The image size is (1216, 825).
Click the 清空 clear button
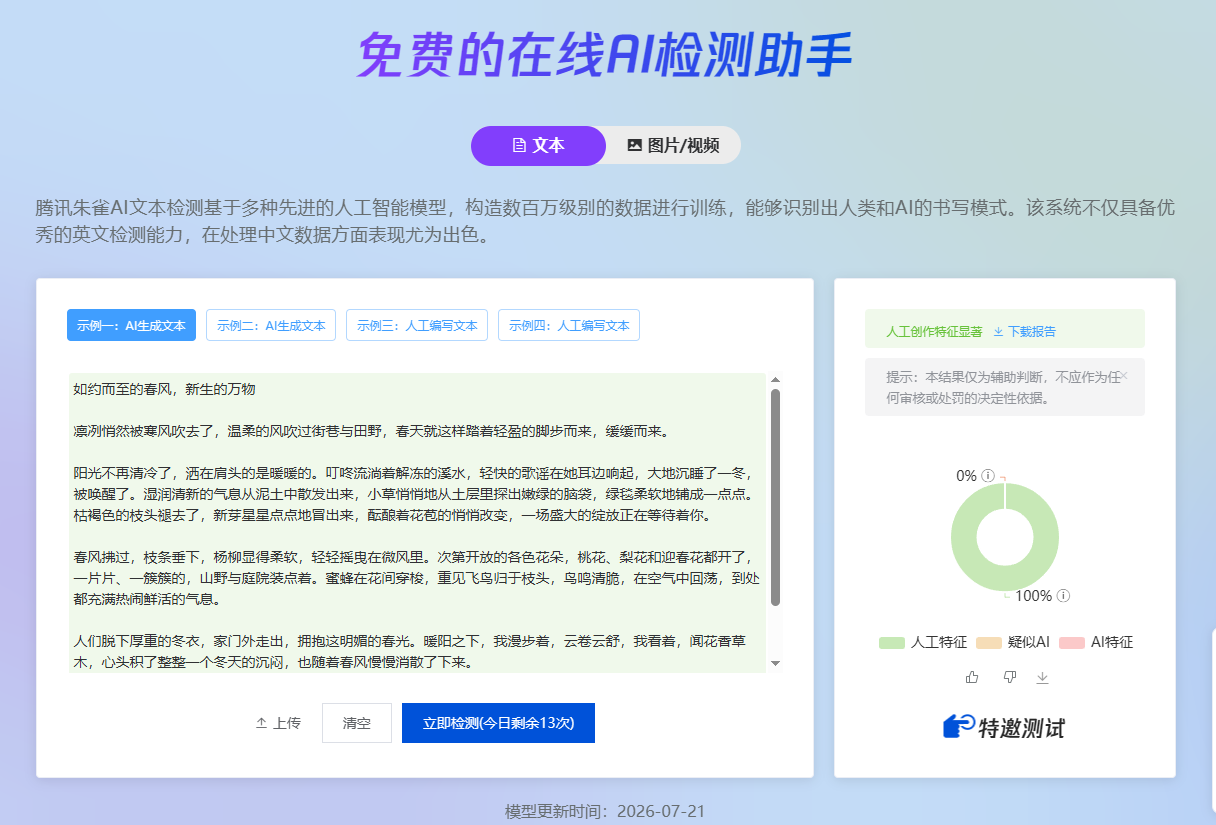pos(357,723)
